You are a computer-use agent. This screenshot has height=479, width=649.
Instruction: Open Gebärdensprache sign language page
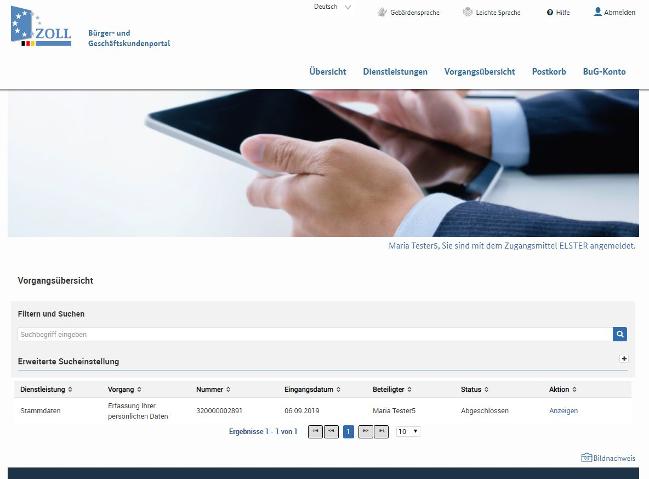[408, 12]
